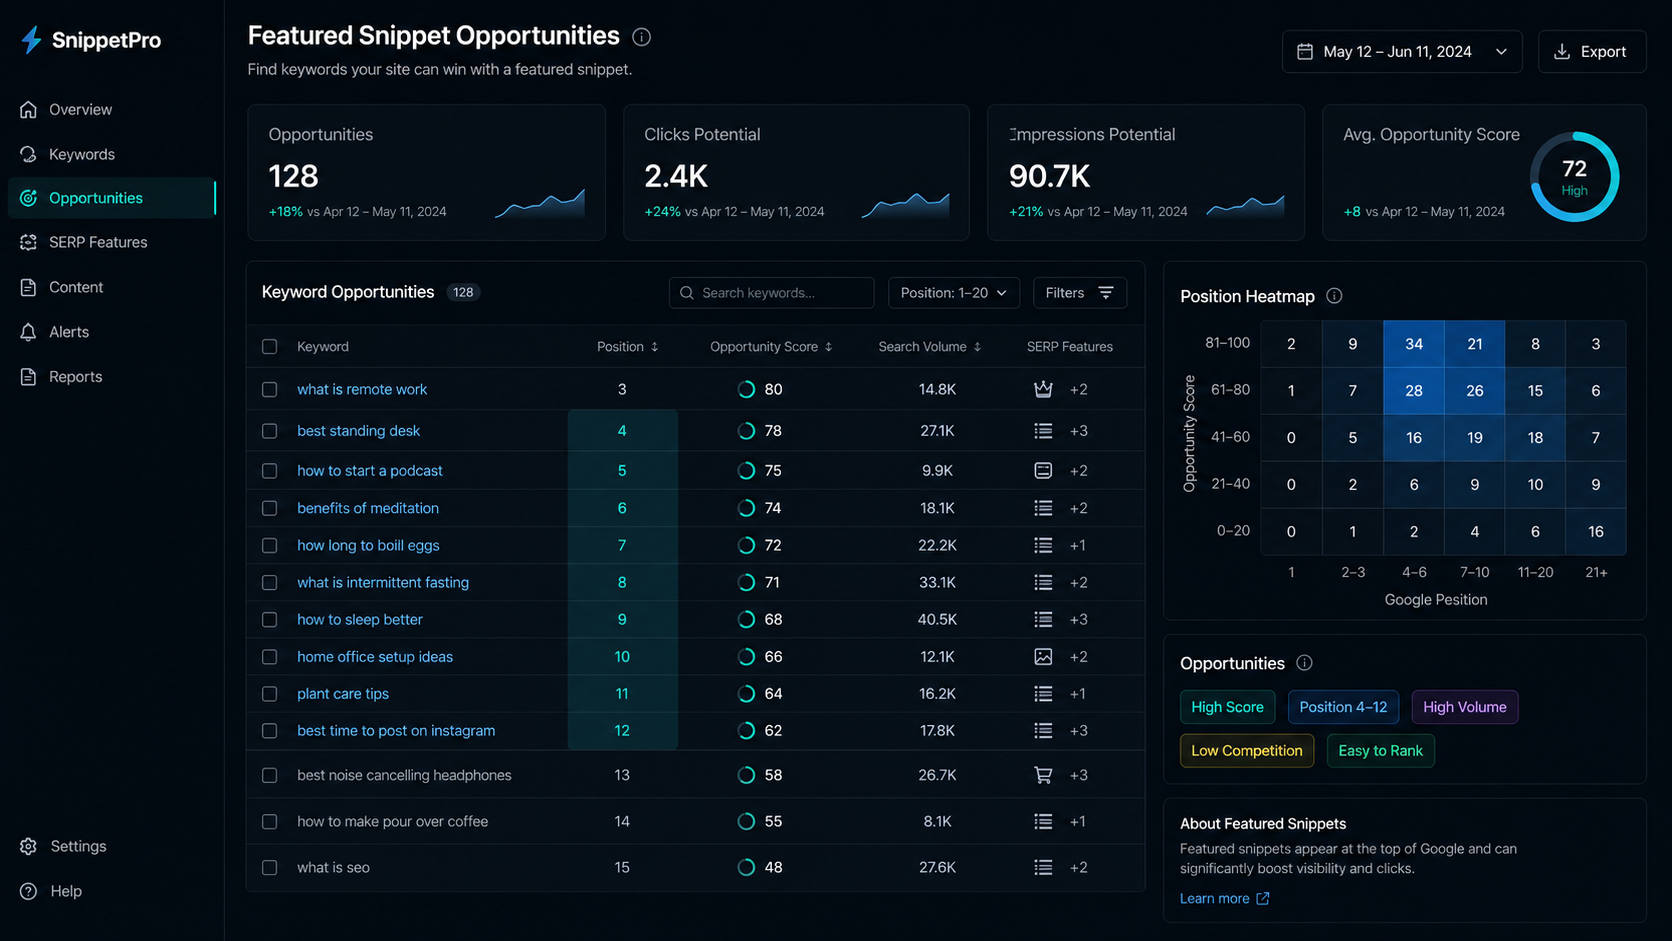The image size is (1672, 941).
Task: Click the list SERP icon for plant care tips
Action: point(1043,694)
